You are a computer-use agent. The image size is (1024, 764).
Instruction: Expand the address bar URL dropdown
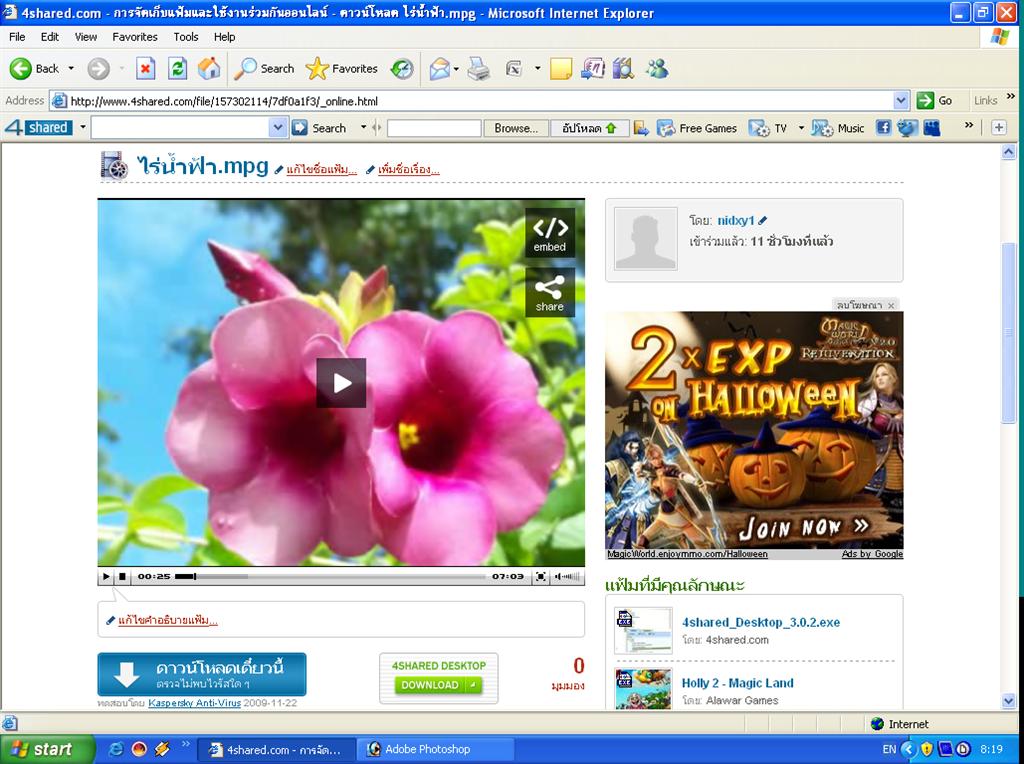point(900,100)
